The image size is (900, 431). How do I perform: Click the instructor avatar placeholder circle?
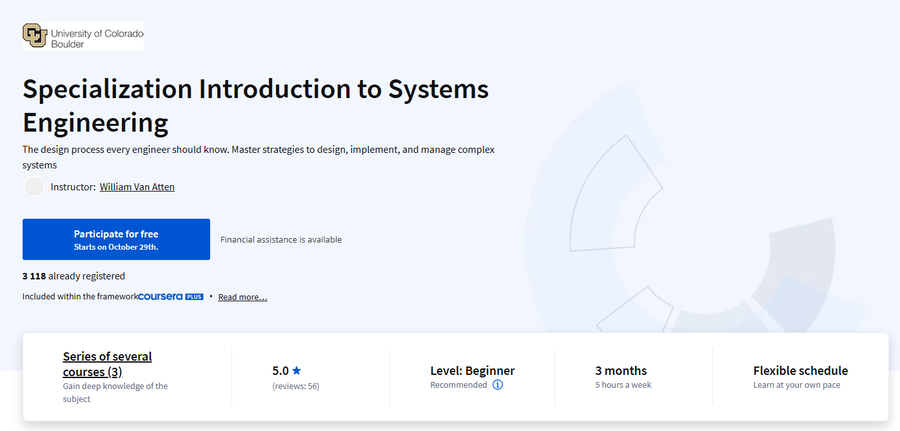coord(34,187)
